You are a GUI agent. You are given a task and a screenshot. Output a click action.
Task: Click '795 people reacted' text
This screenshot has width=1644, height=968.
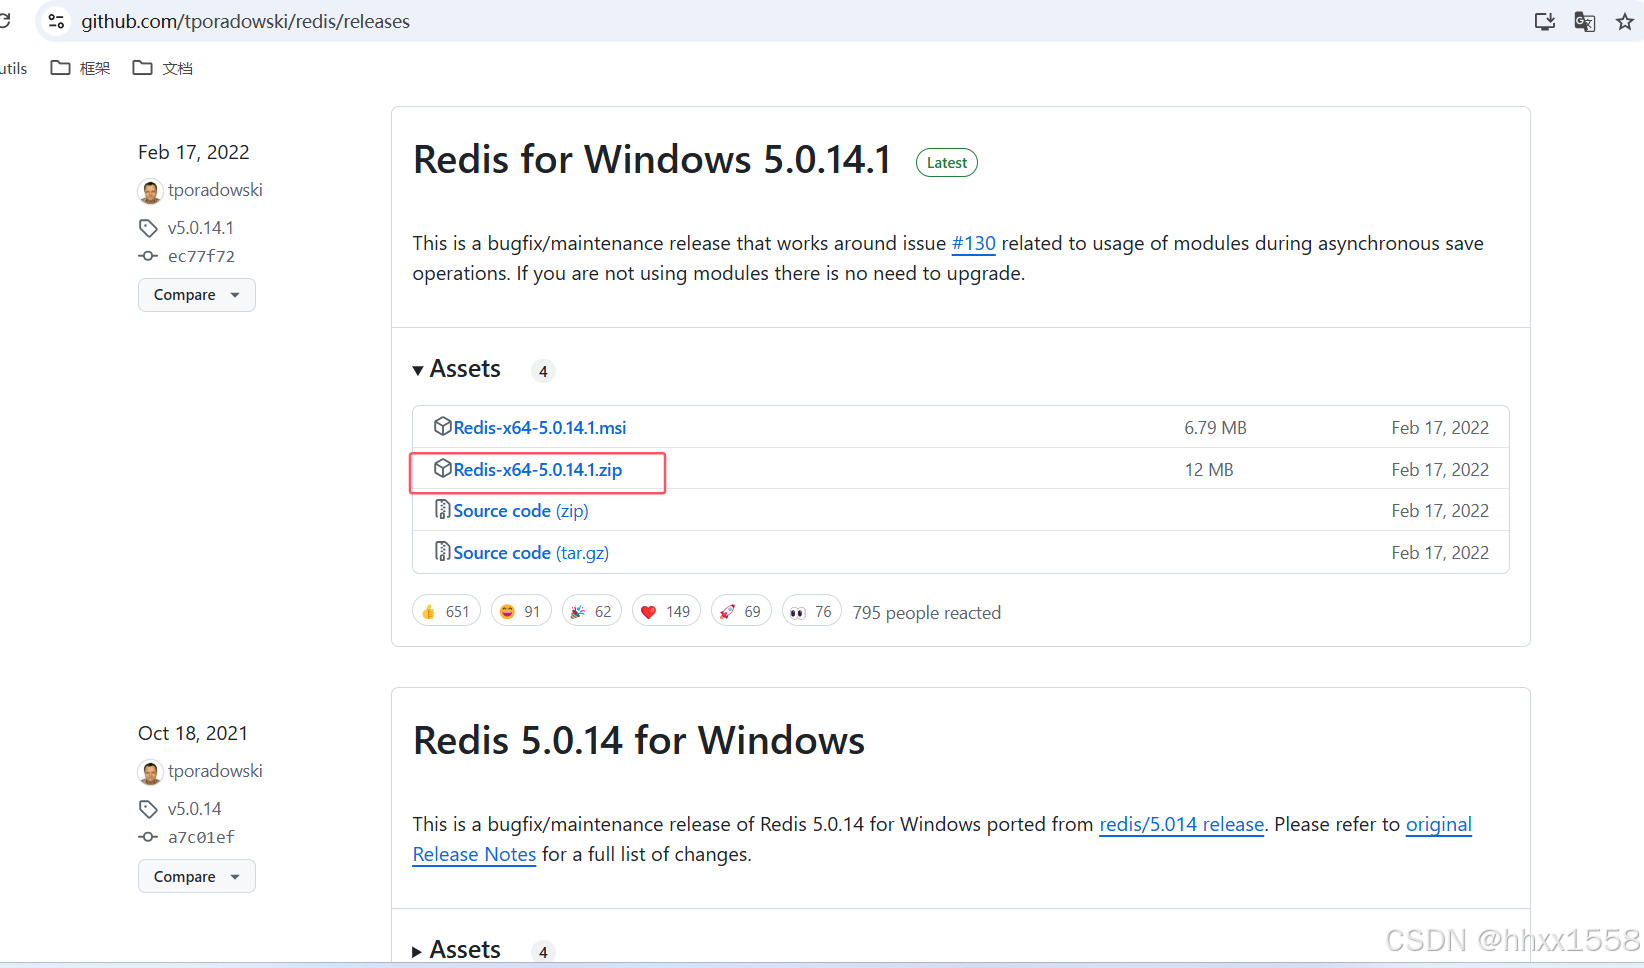pos(927,613)
